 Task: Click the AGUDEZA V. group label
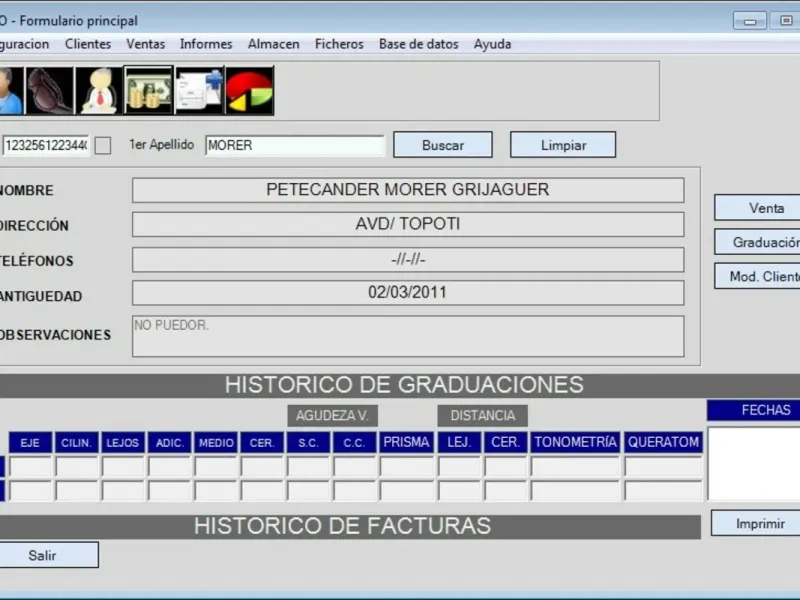(x=332, y=416)
